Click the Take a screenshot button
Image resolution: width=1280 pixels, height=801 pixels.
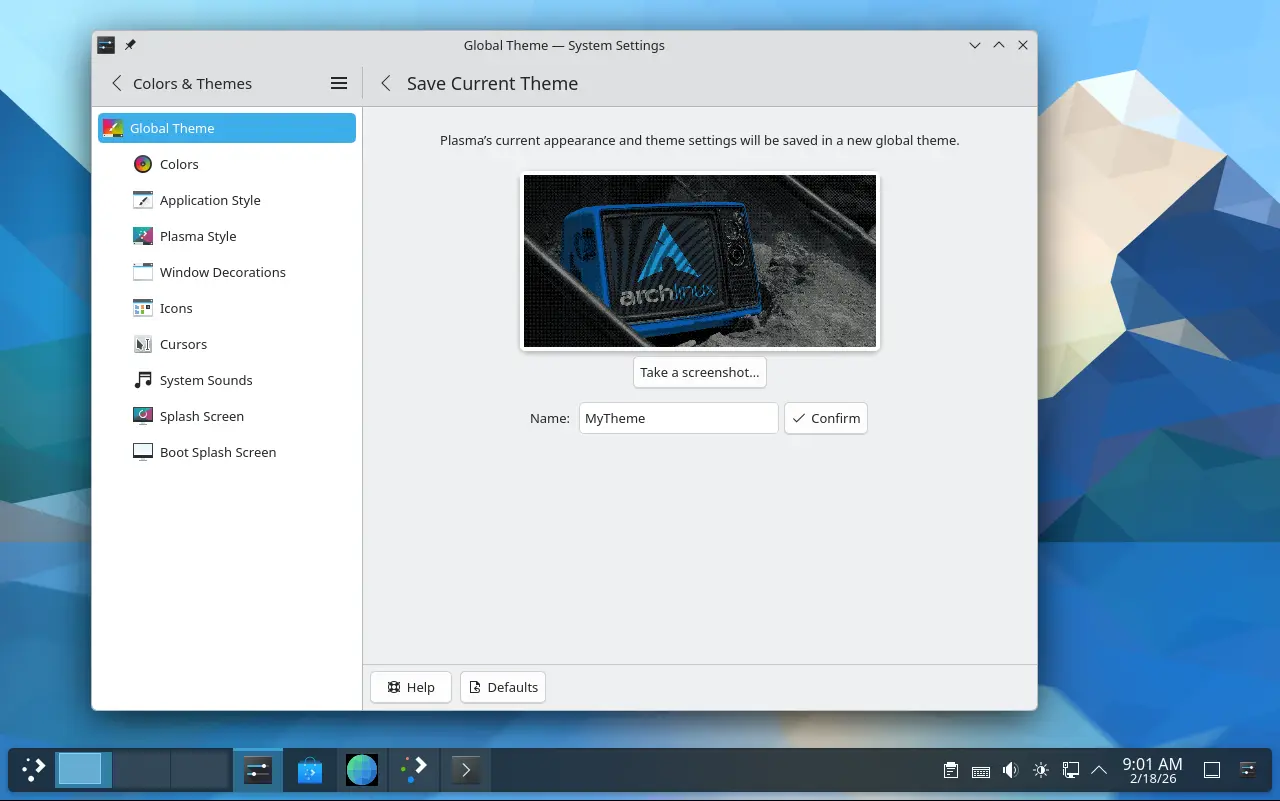(699, 372)
